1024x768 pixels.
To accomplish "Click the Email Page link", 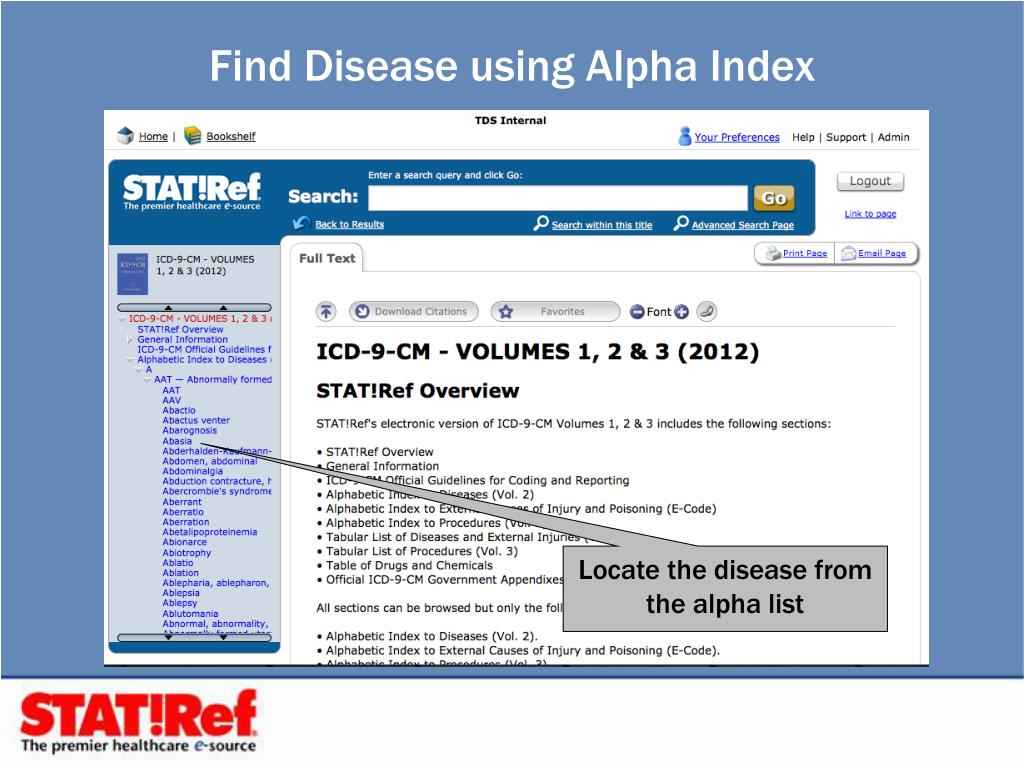I will [x=882, y=253].
